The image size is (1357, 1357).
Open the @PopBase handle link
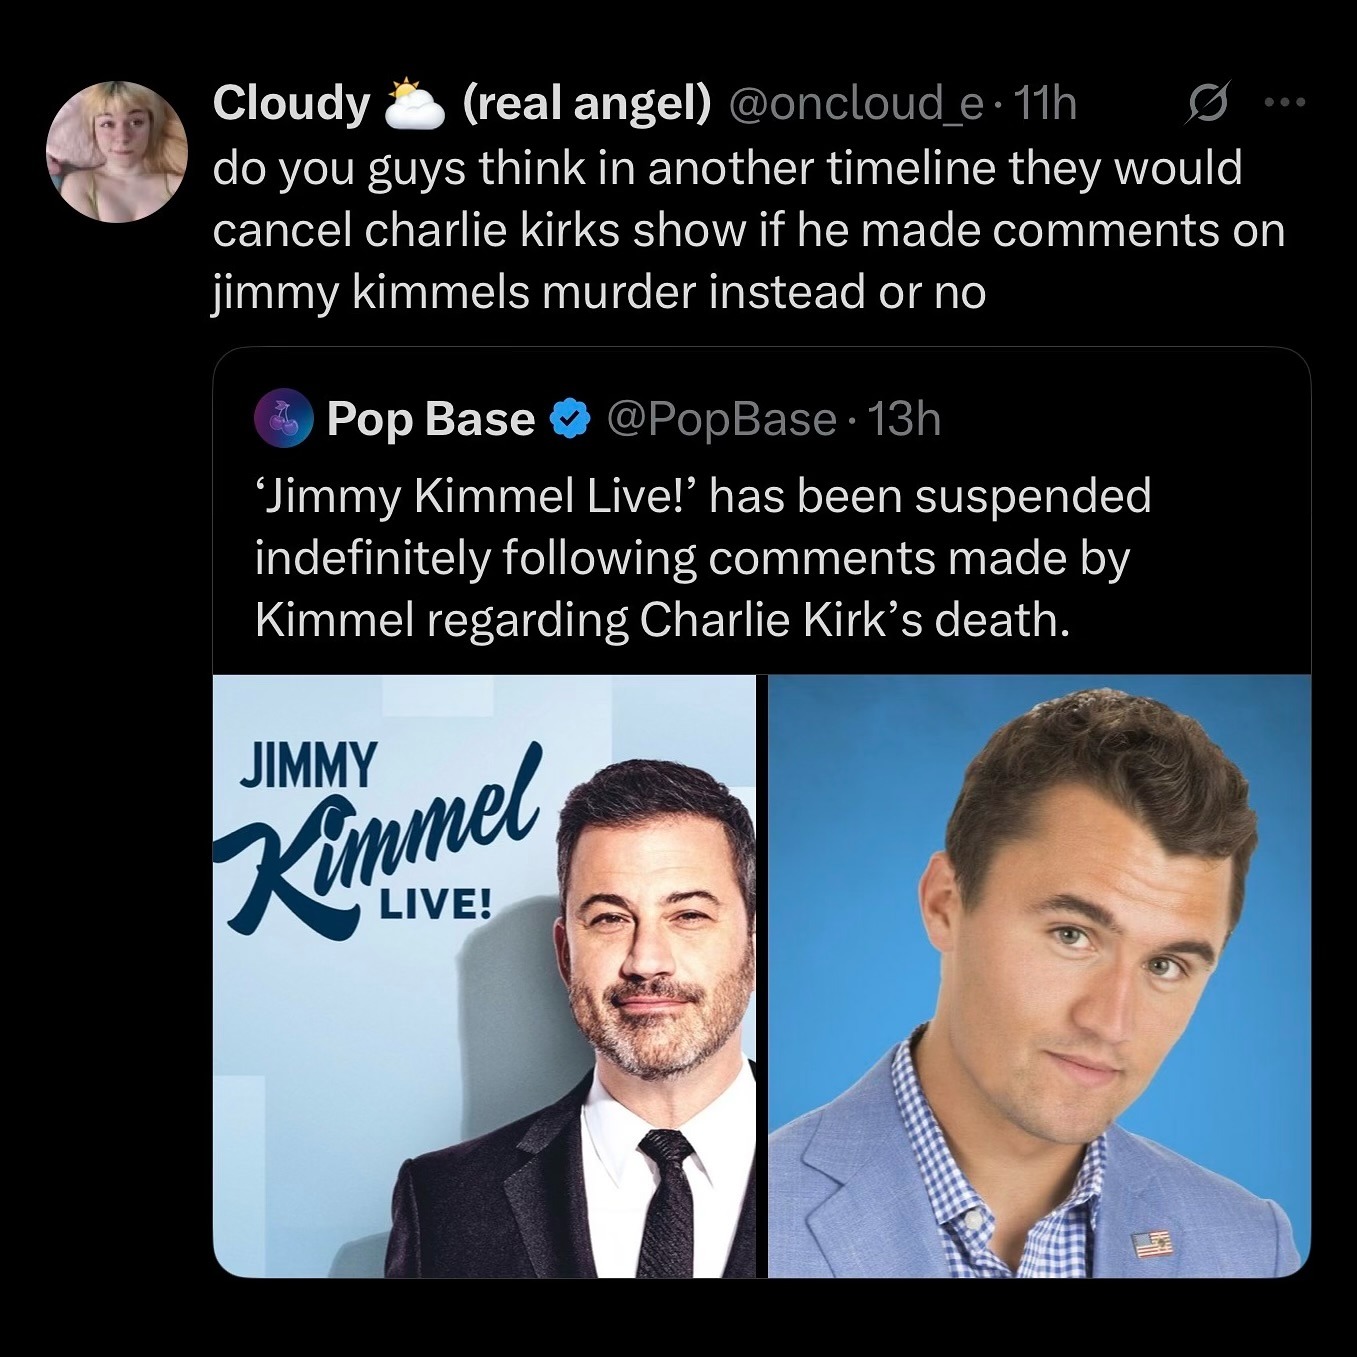(x=721, y=419)
